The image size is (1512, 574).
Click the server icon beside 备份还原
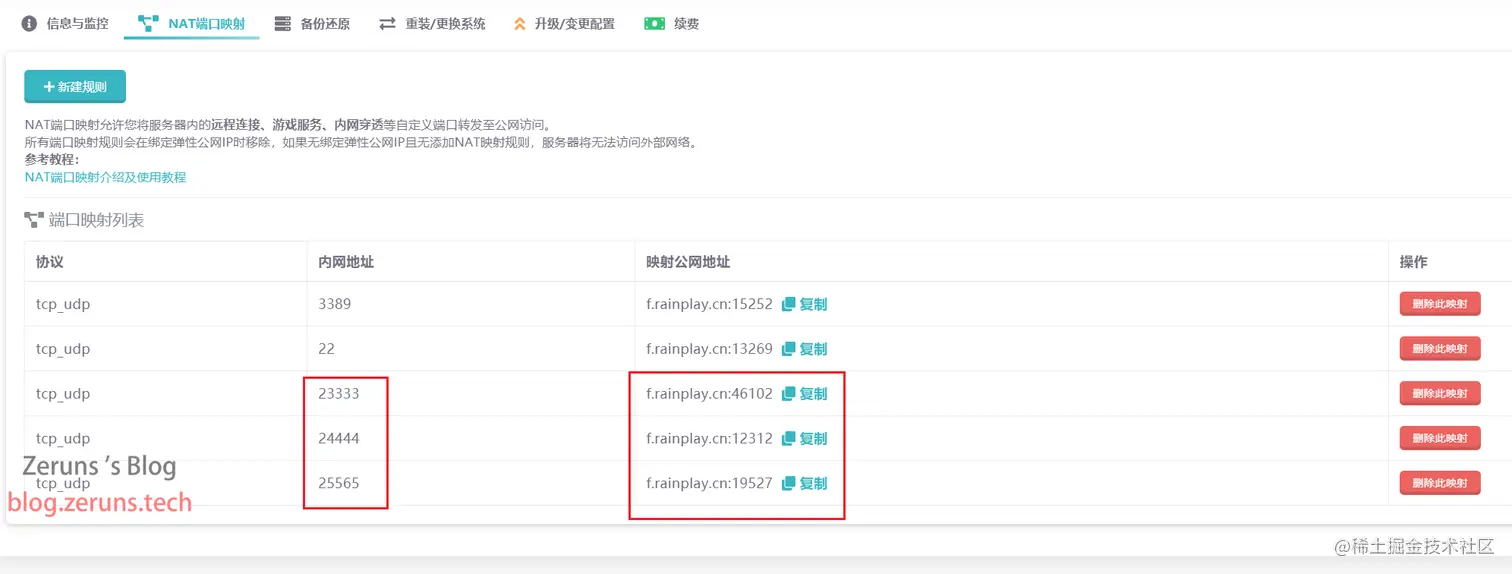point(282,23)
